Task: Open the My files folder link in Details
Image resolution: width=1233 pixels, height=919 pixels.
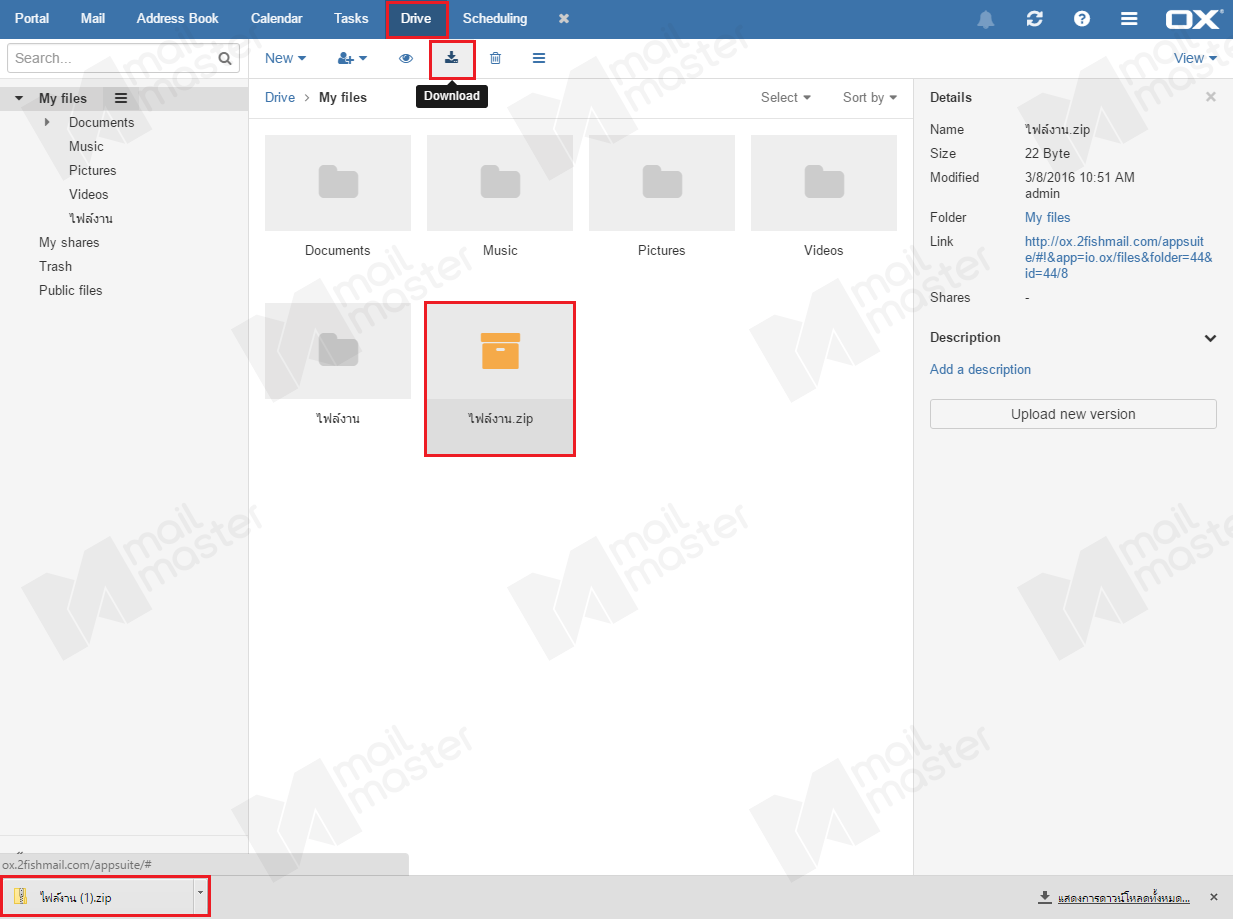Action: tap(1047, 217)
